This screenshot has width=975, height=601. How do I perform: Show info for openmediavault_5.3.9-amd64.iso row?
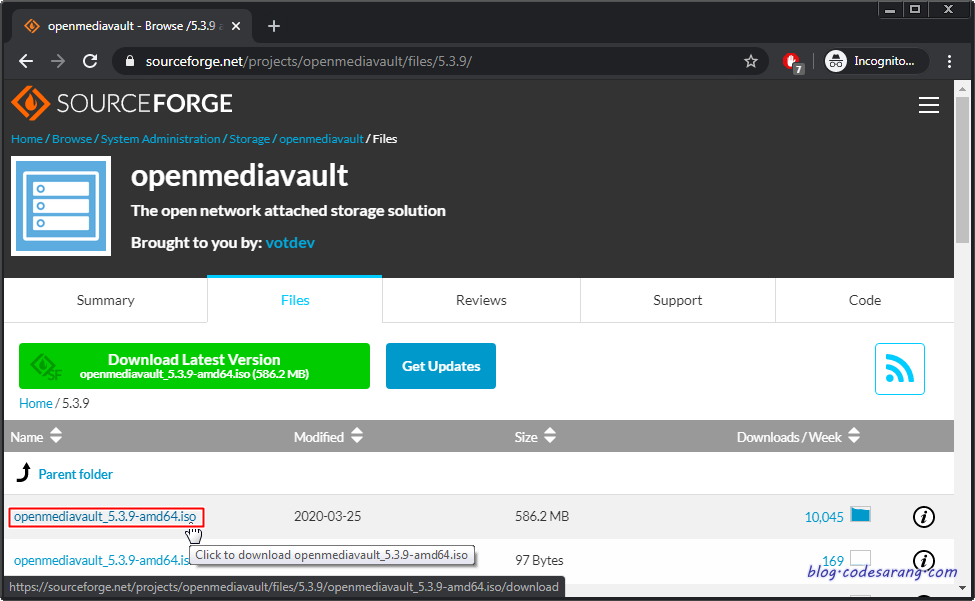tap(923, 516)
